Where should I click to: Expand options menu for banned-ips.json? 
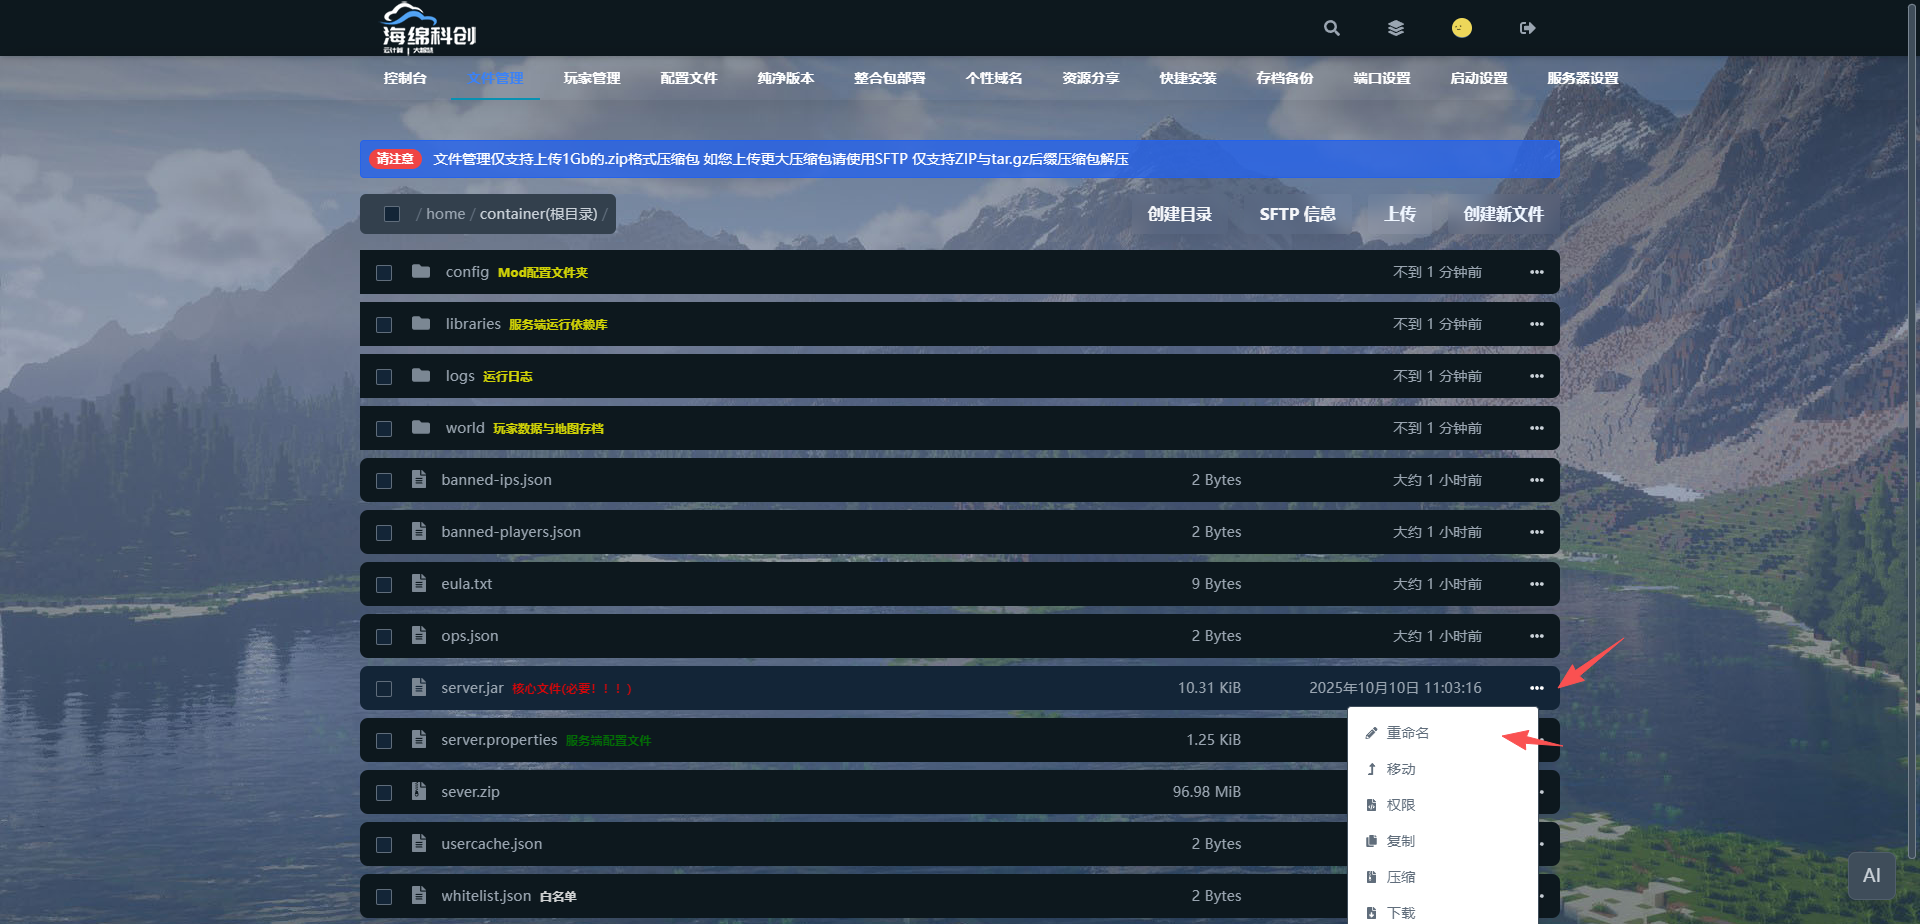click(x=1536, y=480)
